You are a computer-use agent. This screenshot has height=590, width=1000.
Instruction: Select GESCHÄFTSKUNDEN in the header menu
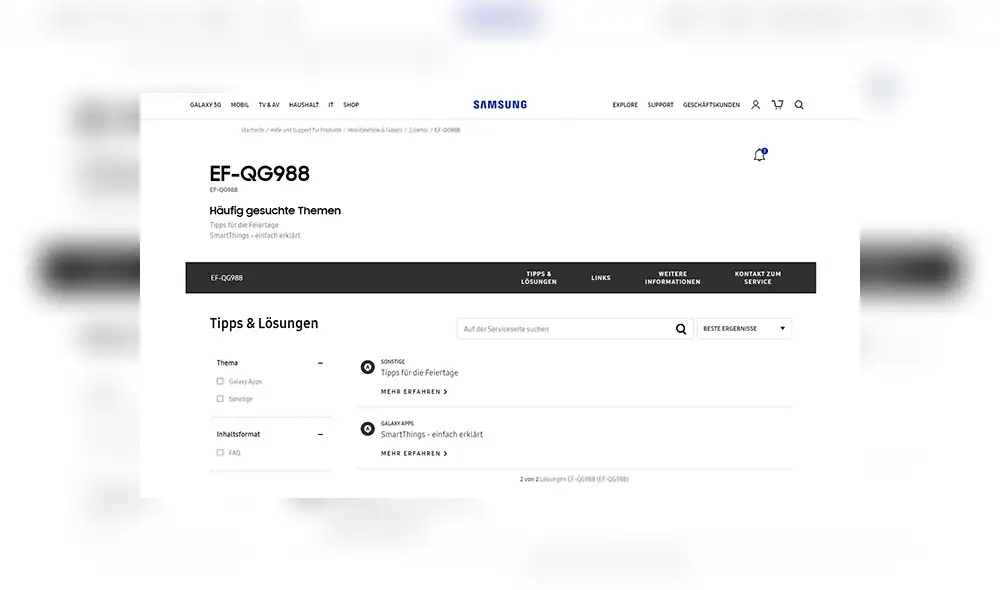click(711, 104)
